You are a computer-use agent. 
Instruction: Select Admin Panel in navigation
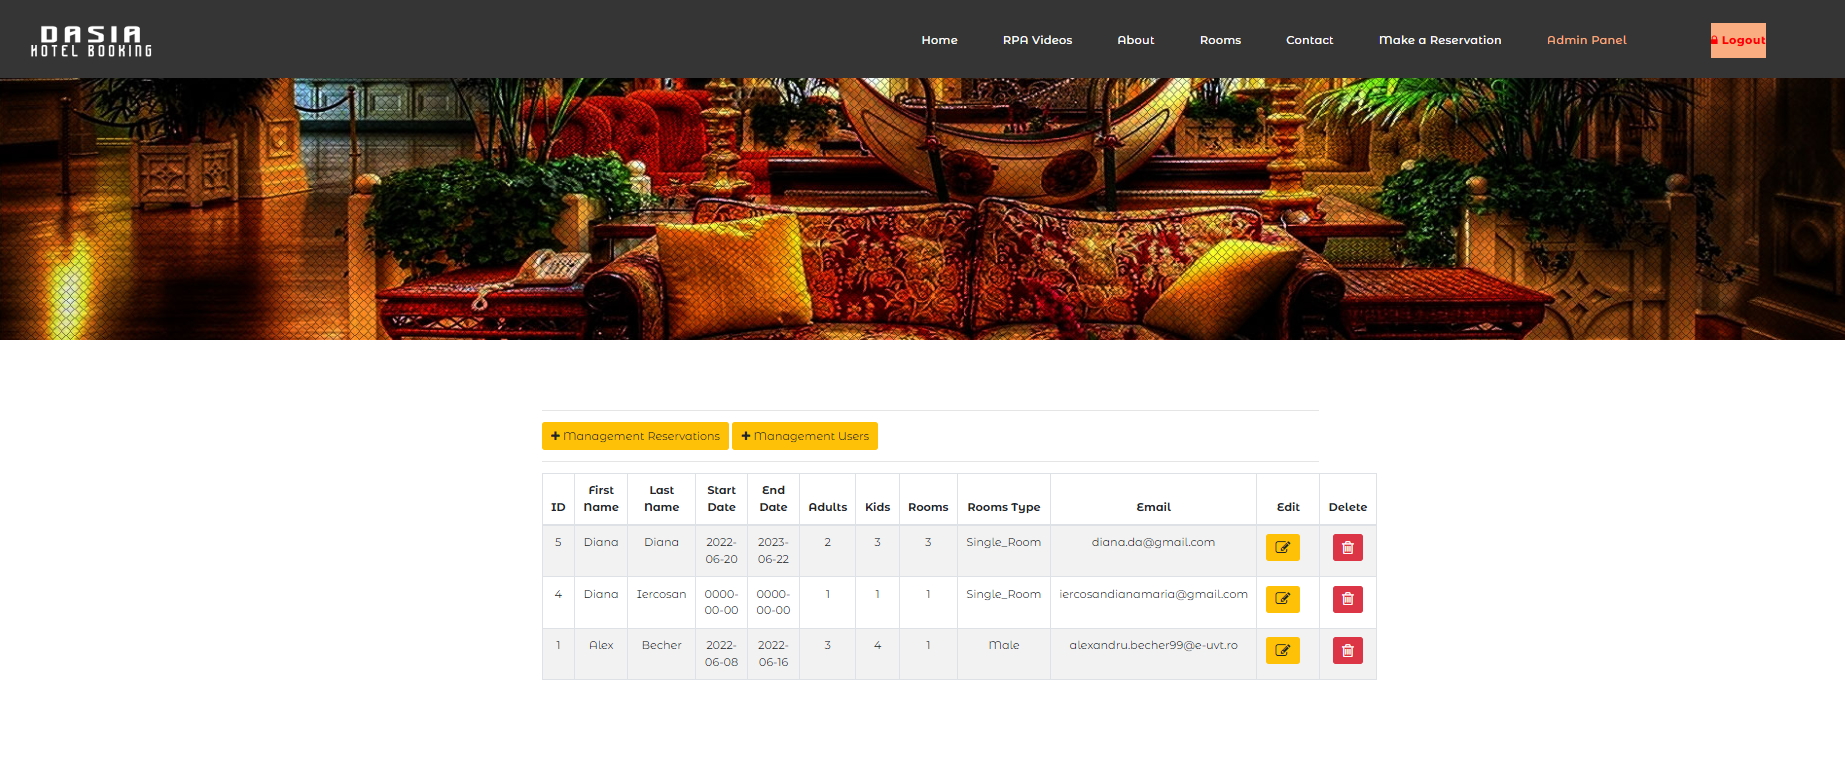[1586, 40]
